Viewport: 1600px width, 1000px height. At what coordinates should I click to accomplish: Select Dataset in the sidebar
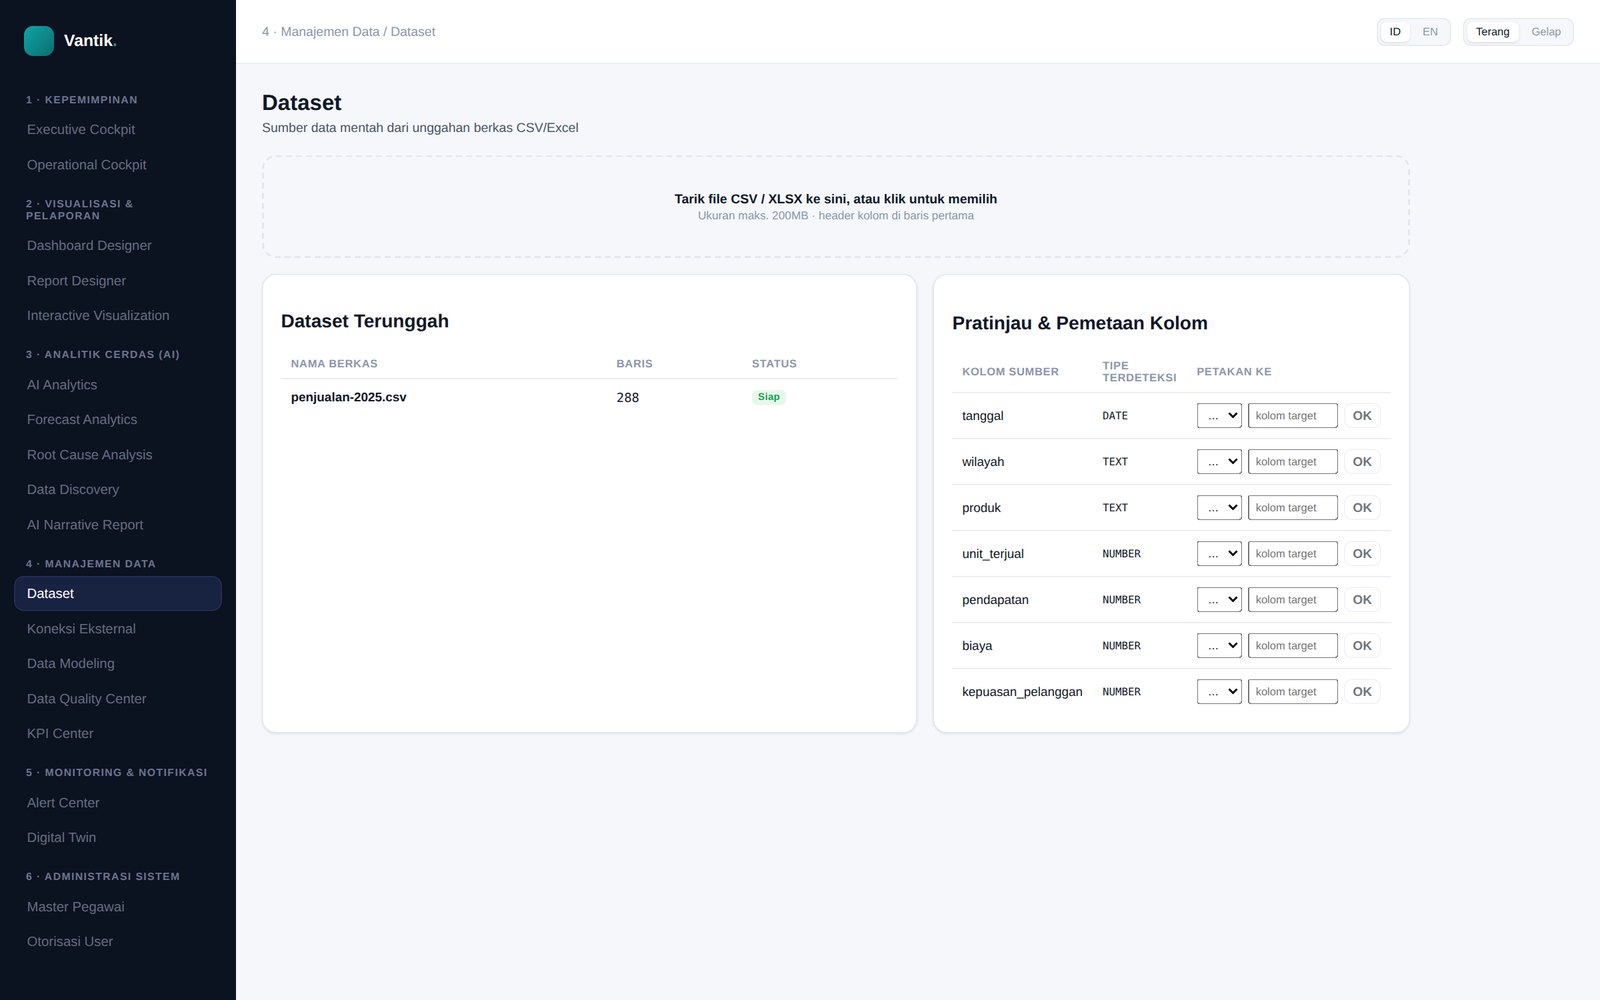(x=118, y=594)
